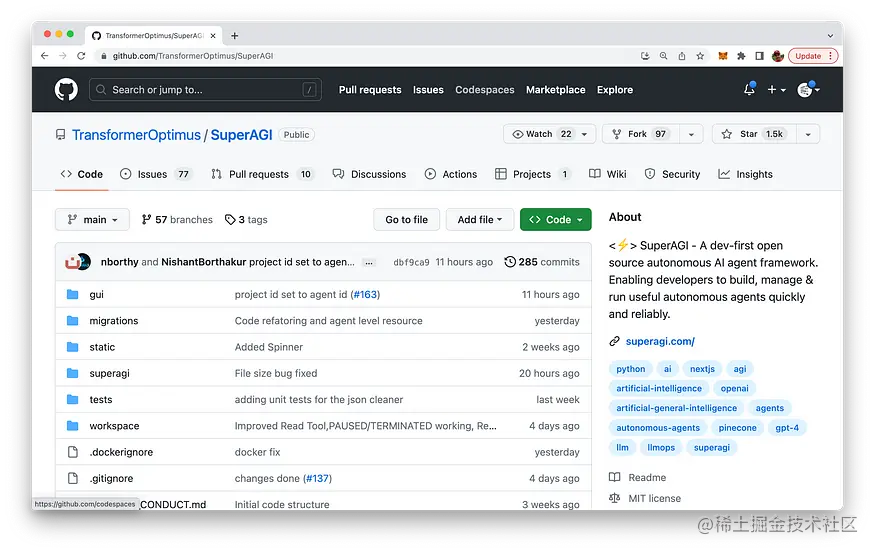Viewport: 875px width, 552px height.
Task: Open the SuperAGI repository name link
Action: pos(241,135)
